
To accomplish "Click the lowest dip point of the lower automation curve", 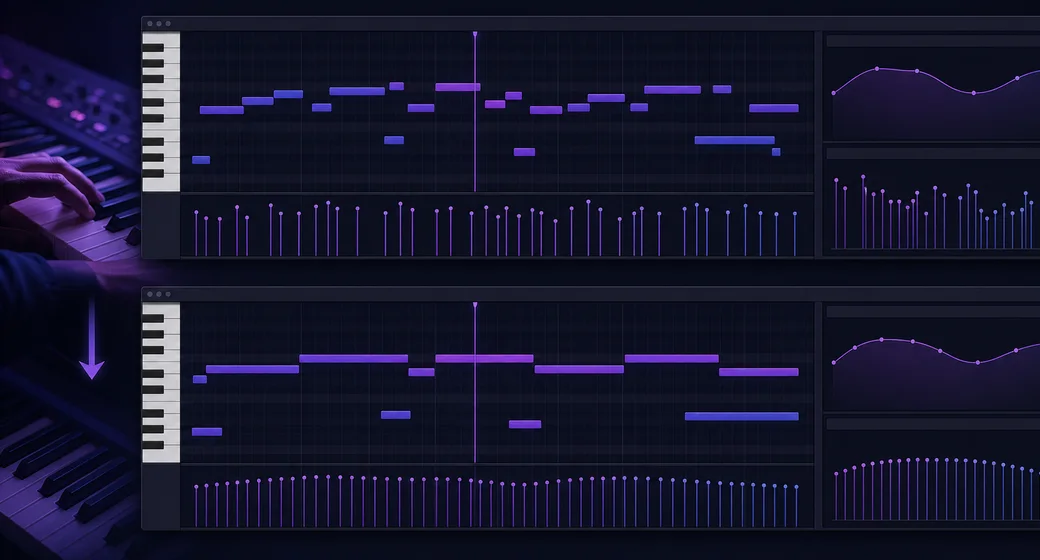I will pos(978,362).
